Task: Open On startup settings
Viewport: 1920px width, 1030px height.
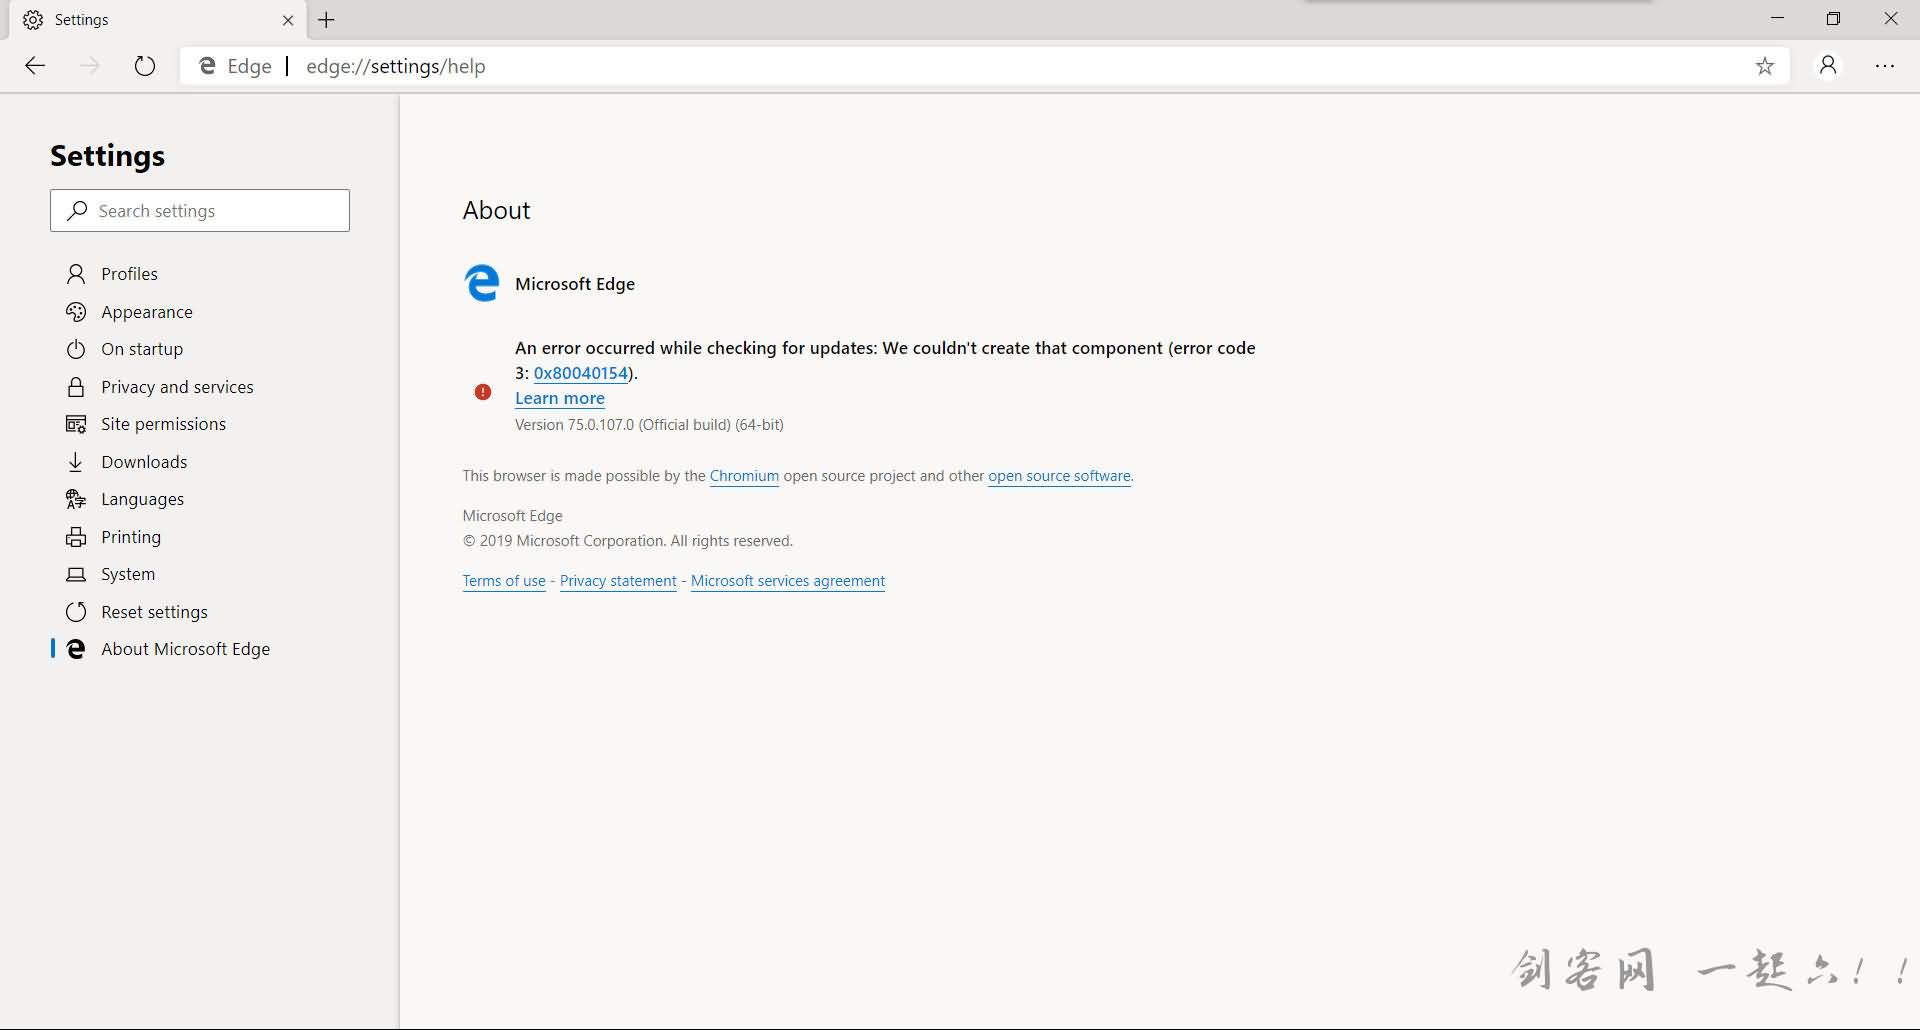Action: pos(142,349)
